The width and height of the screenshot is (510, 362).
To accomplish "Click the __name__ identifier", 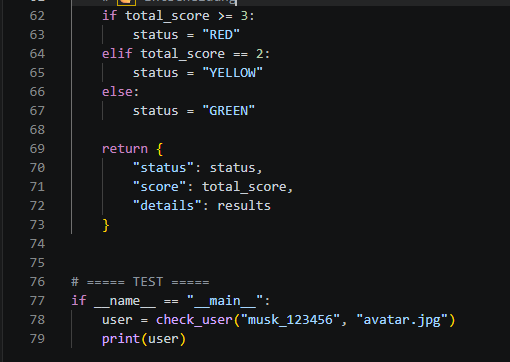I will [125, 301].
